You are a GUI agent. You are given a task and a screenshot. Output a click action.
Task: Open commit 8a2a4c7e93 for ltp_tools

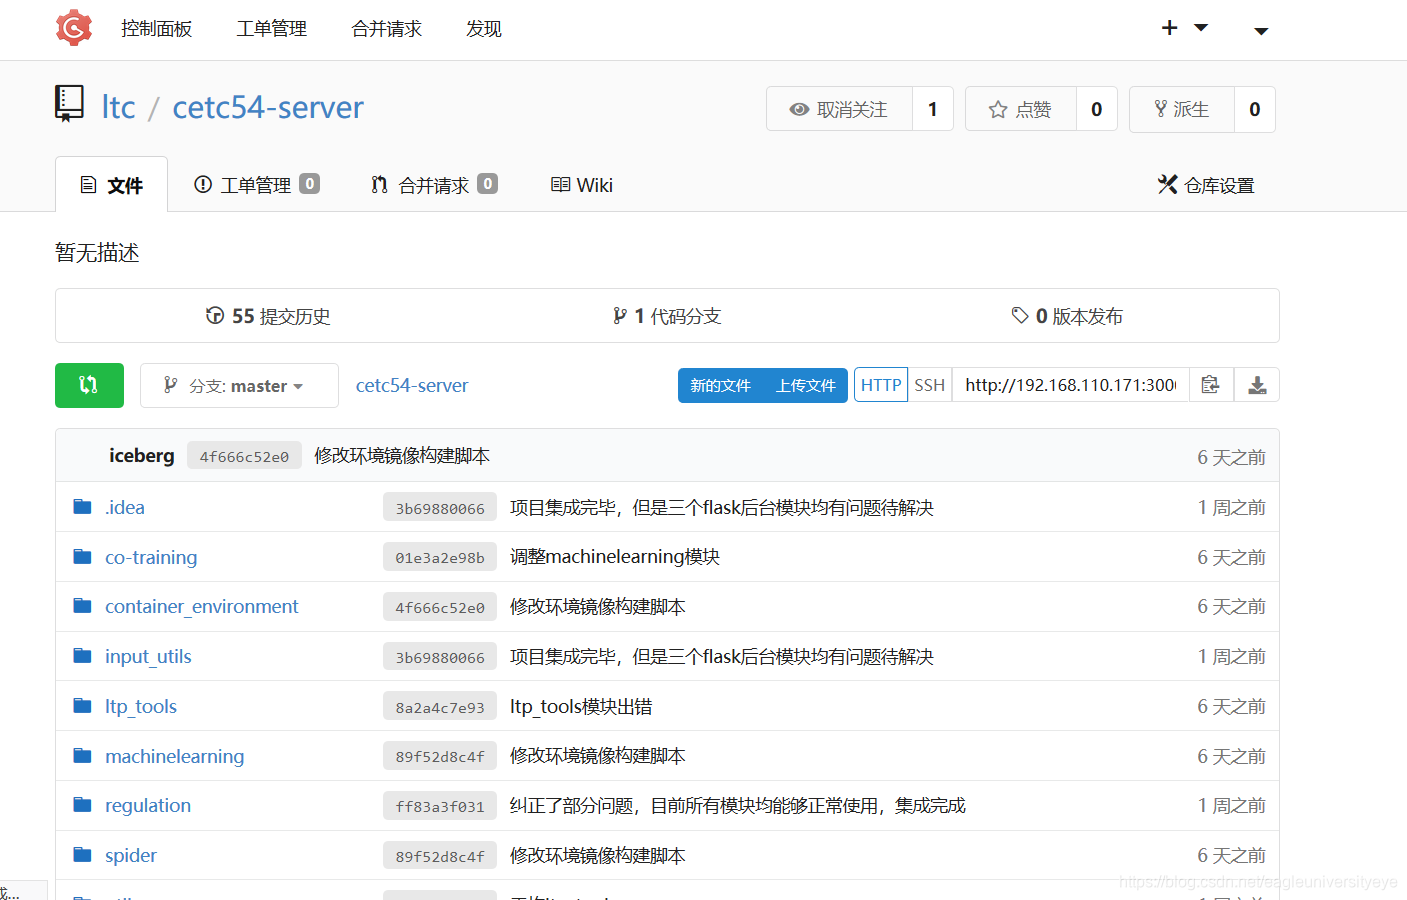tap(440, 707)
